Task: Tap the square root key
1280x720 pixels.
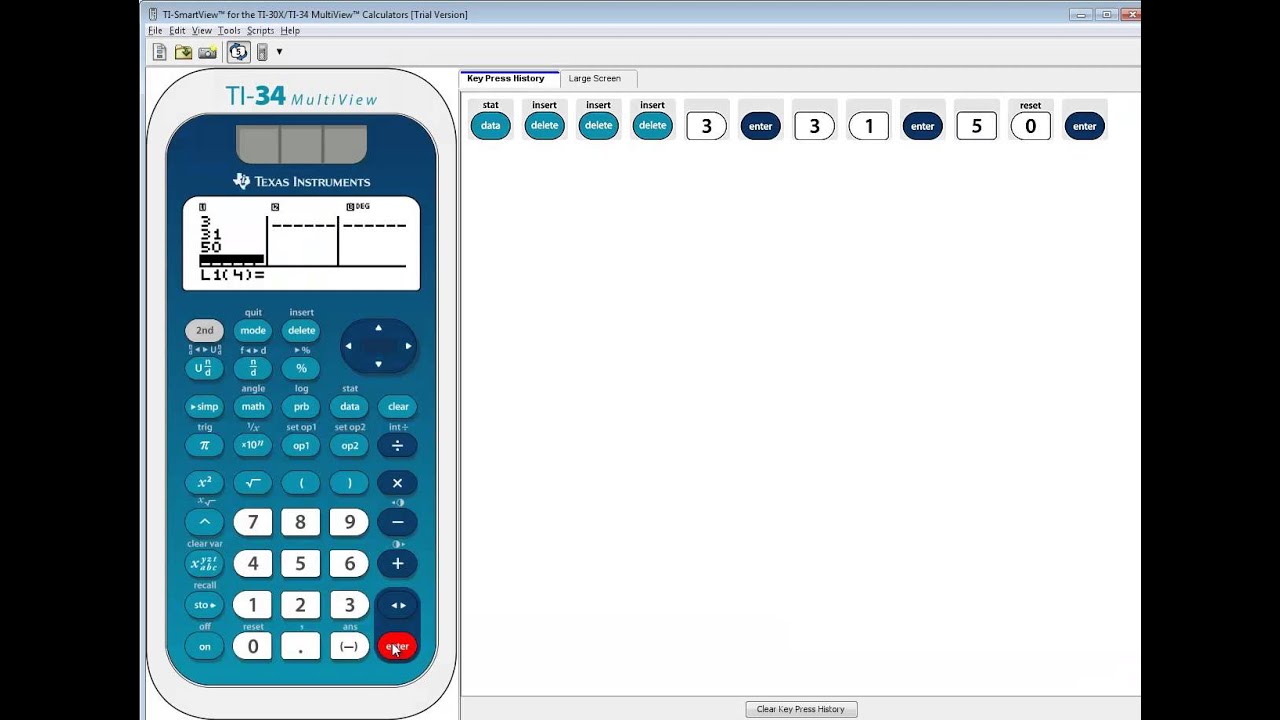Action: coord(253,483)
